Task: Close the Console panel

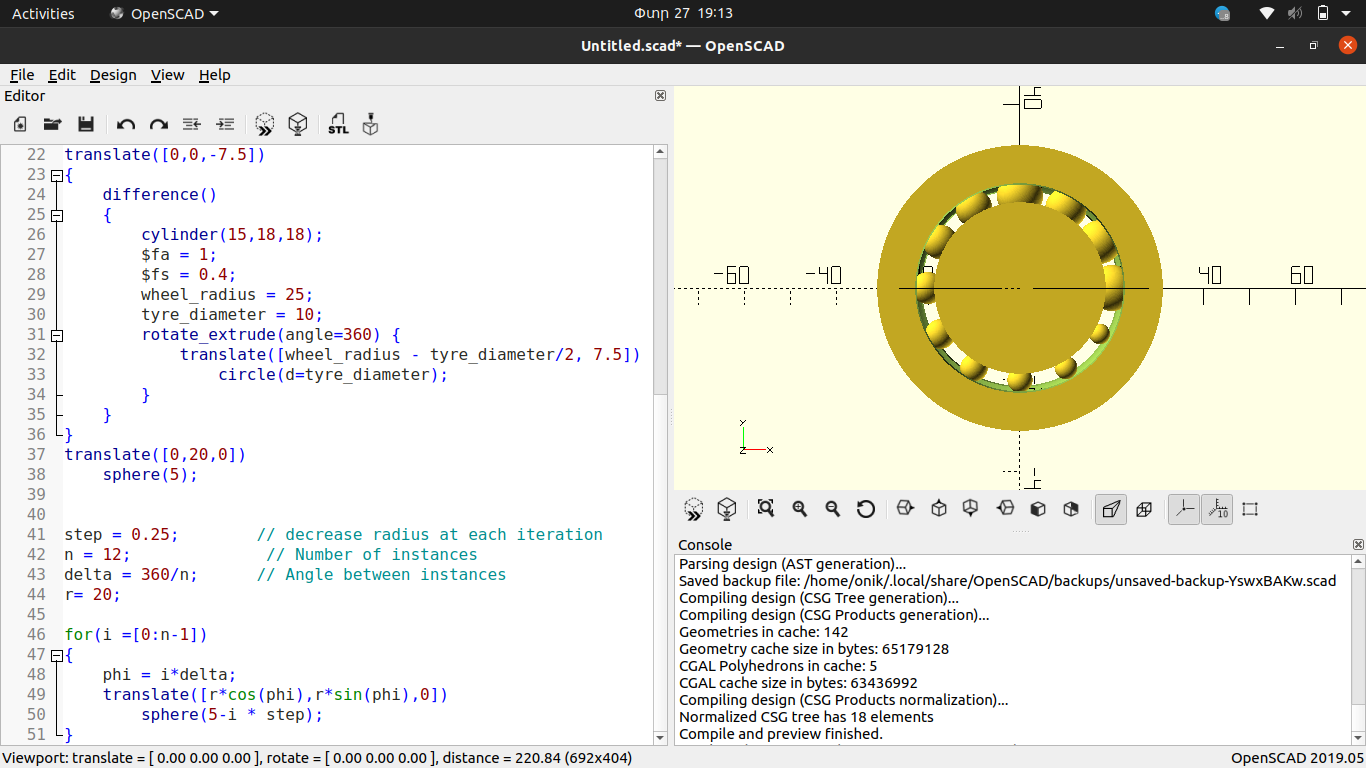Action: pos(1358,545)
